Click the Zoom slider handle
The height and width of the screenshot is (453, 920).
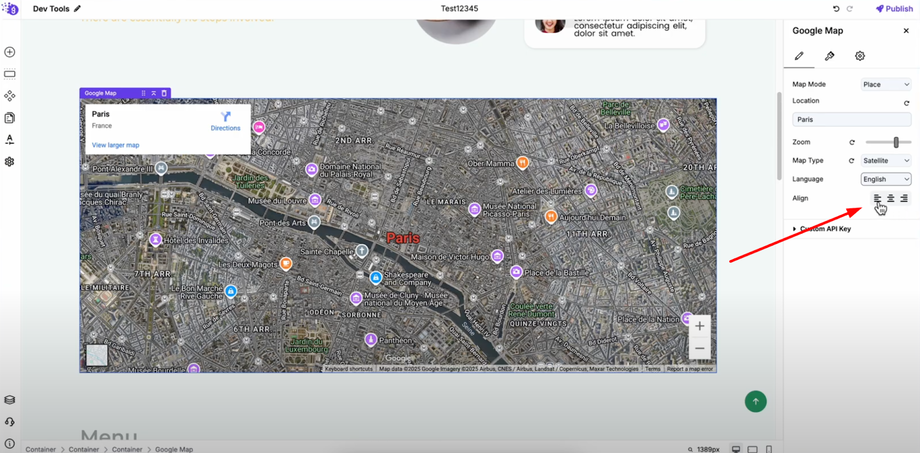click(896, 142)
